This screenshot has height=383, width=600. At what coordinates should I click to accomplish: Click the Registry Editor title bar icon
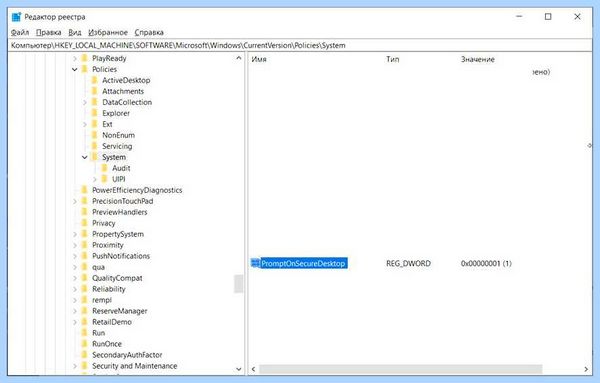pyautogui.click(x=16, y=17)
